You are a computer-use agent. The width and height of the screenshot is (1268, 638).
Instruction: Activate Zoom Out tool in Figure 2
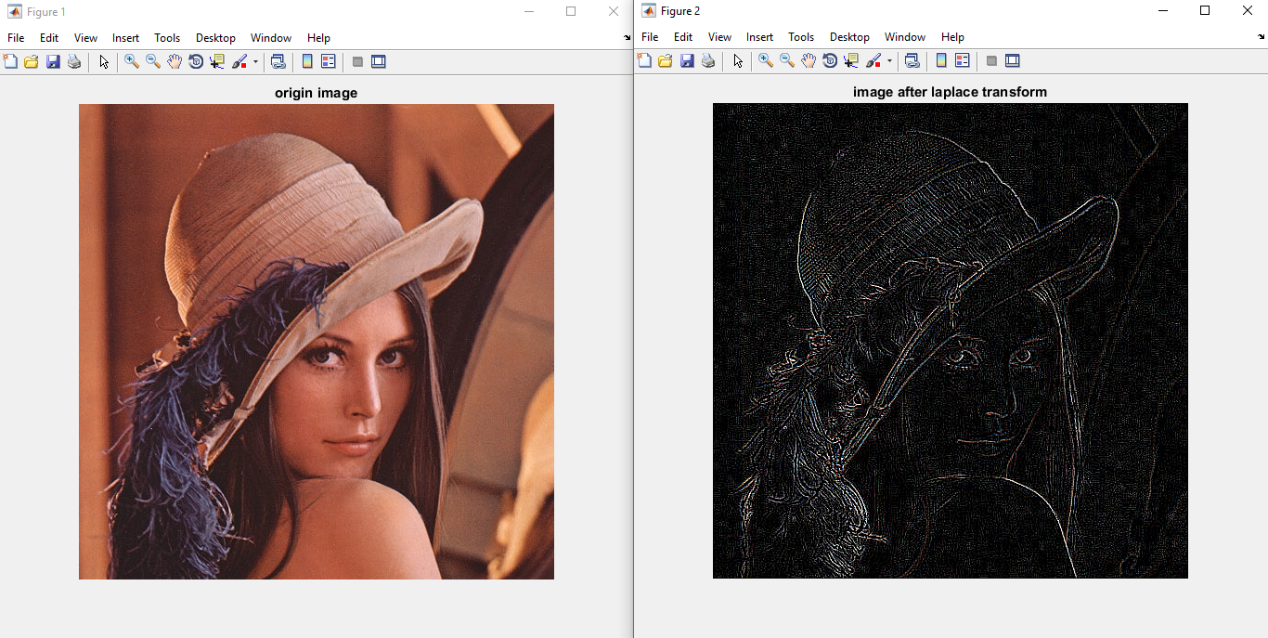point(787,61)
